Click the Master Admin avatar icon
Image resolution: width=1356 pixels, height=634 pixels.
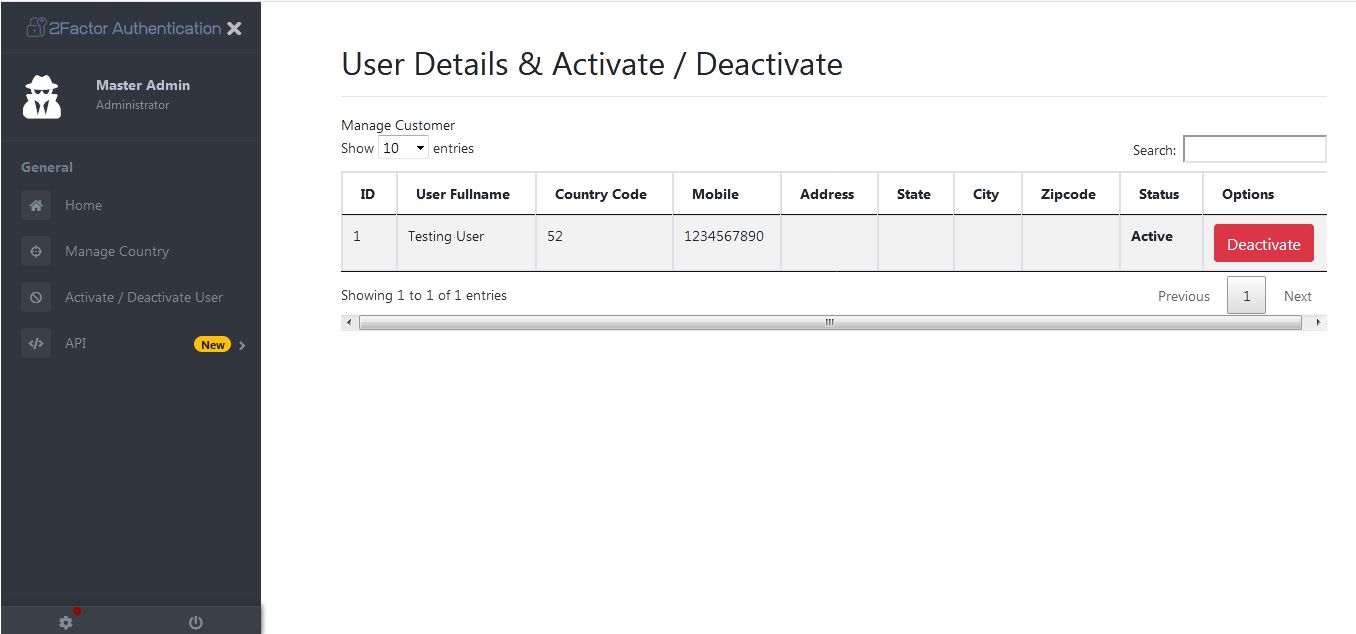42,96
